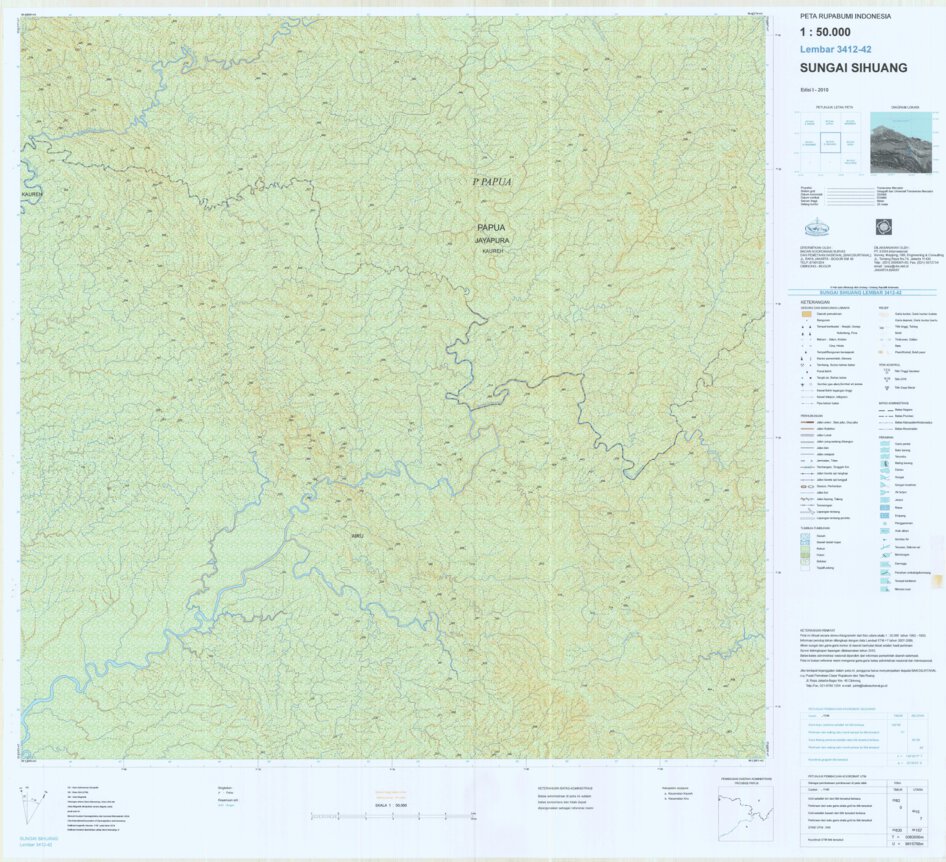Click the 'SKALA 1 : 50.000' text above scale bar
Image resolution: width=946 pixels, height=862 pixels.
(392, 805)
